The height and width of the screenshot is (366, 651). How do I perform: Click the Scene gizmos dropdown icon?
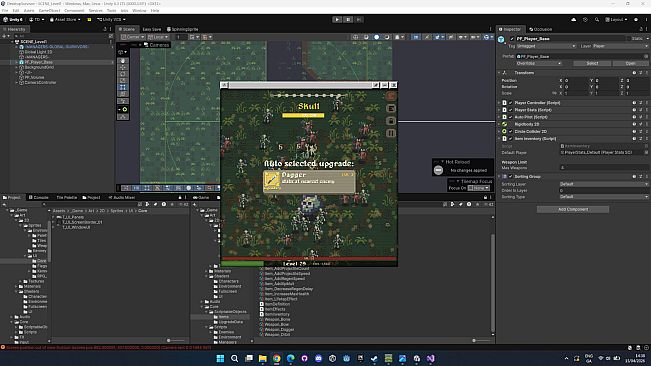[x=487, y=37]
